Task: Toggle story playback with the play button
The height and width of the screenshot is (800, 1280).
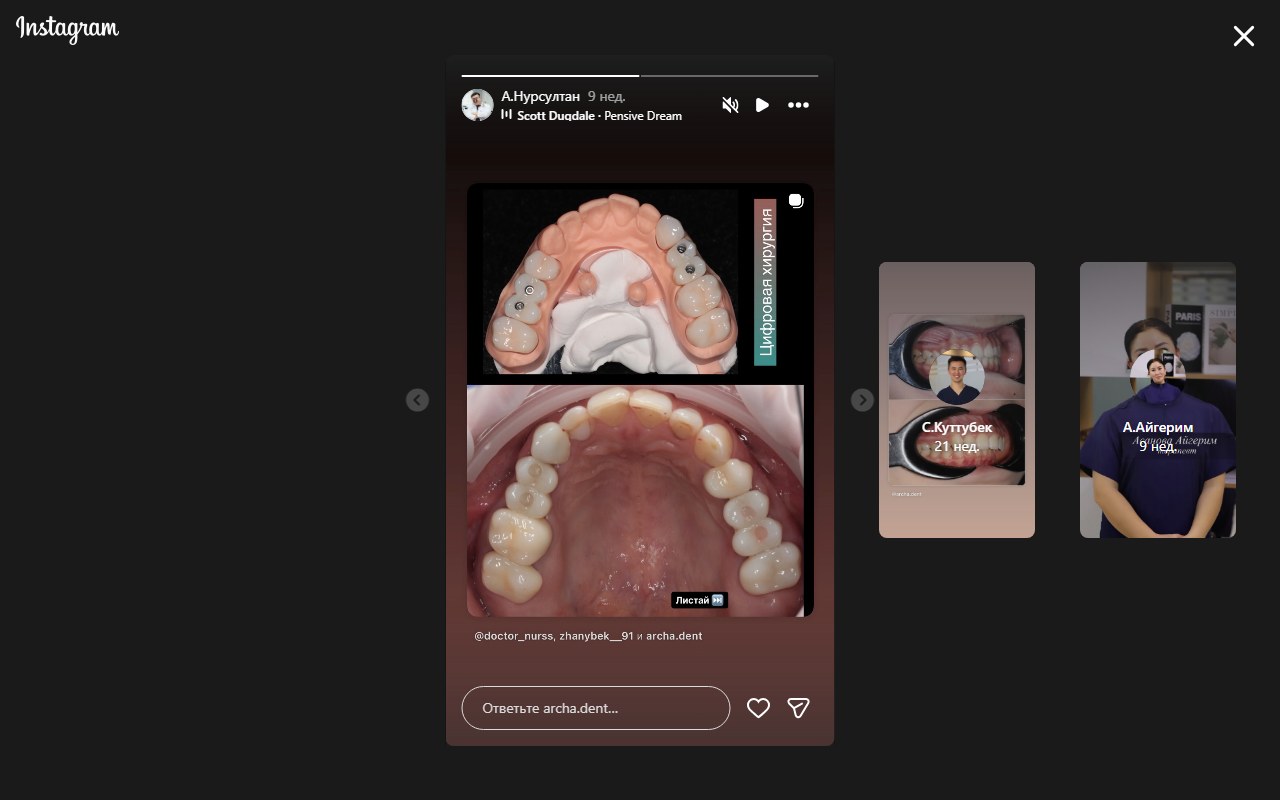Action: coord(762,105)
